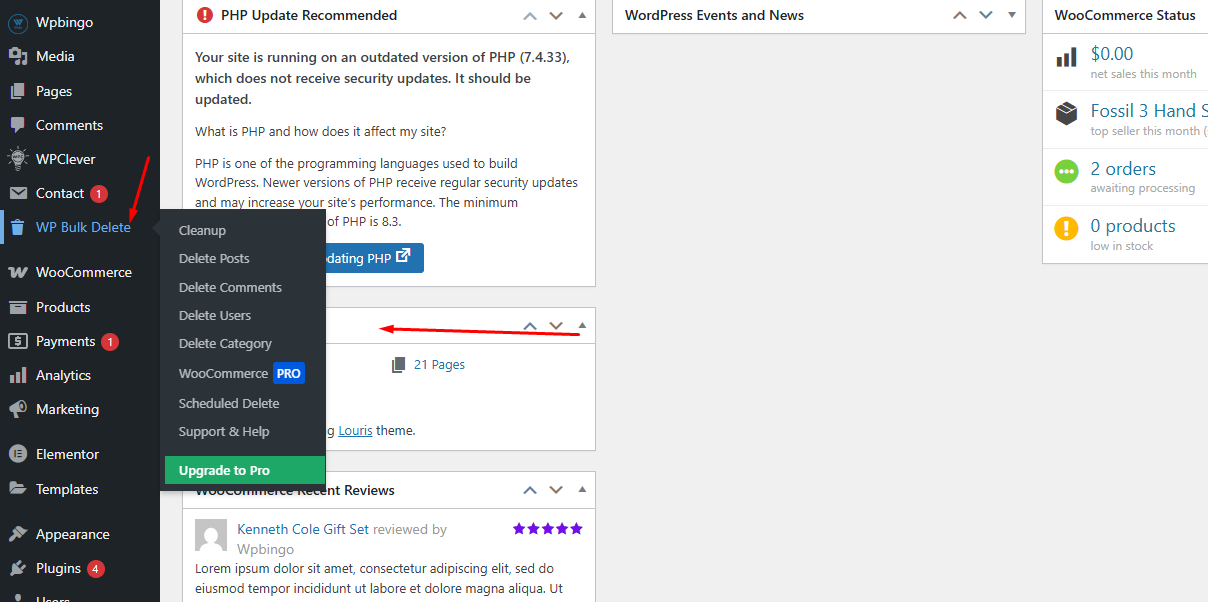The height and width of the screenshot is (602, 1208).
Task: Click the green Upgrade to Pro item
Action: (245, 470)
